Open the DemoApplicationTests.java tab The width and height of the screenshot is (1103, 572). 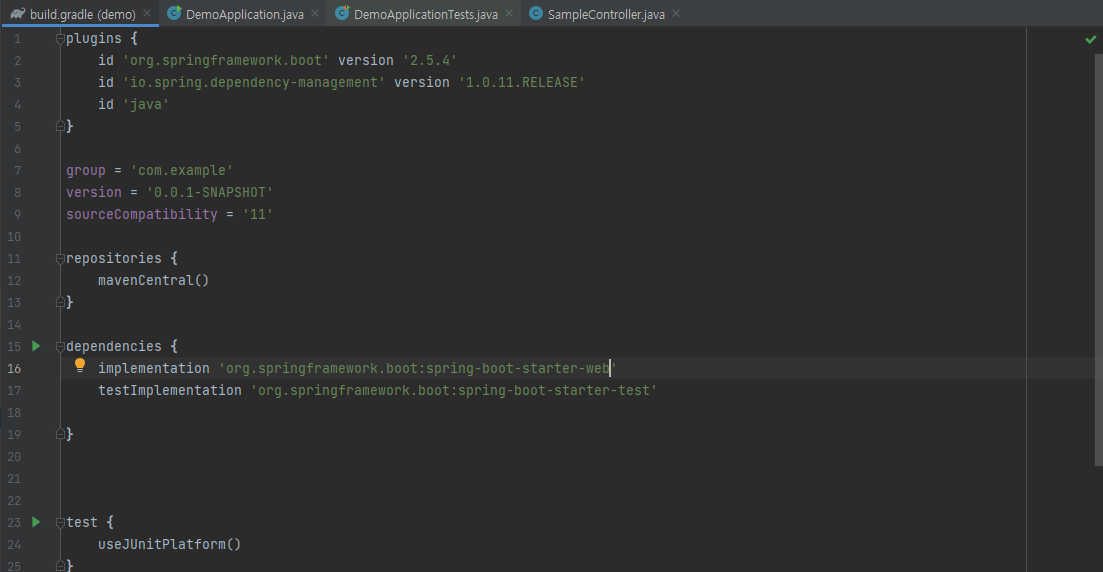[425, 14]
